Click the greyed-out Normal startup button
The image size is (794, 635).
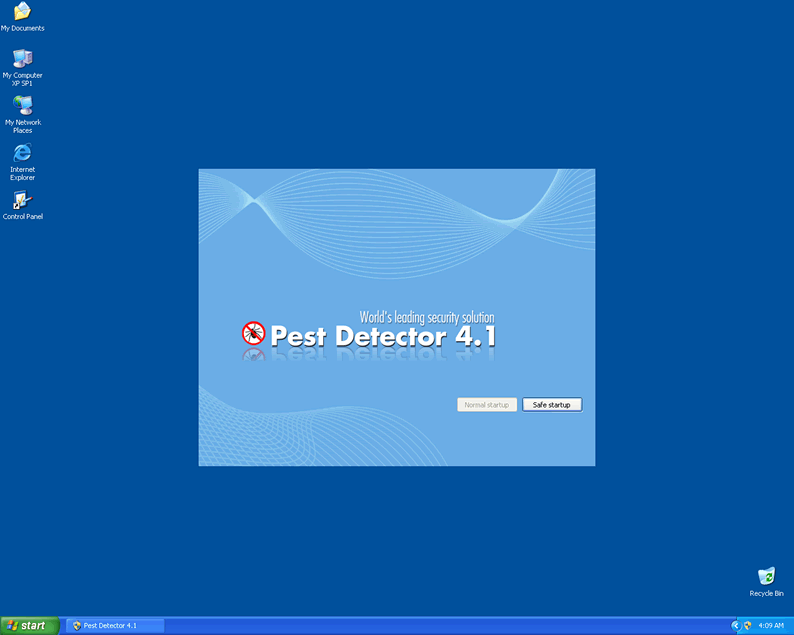click(x=487, y=405)
